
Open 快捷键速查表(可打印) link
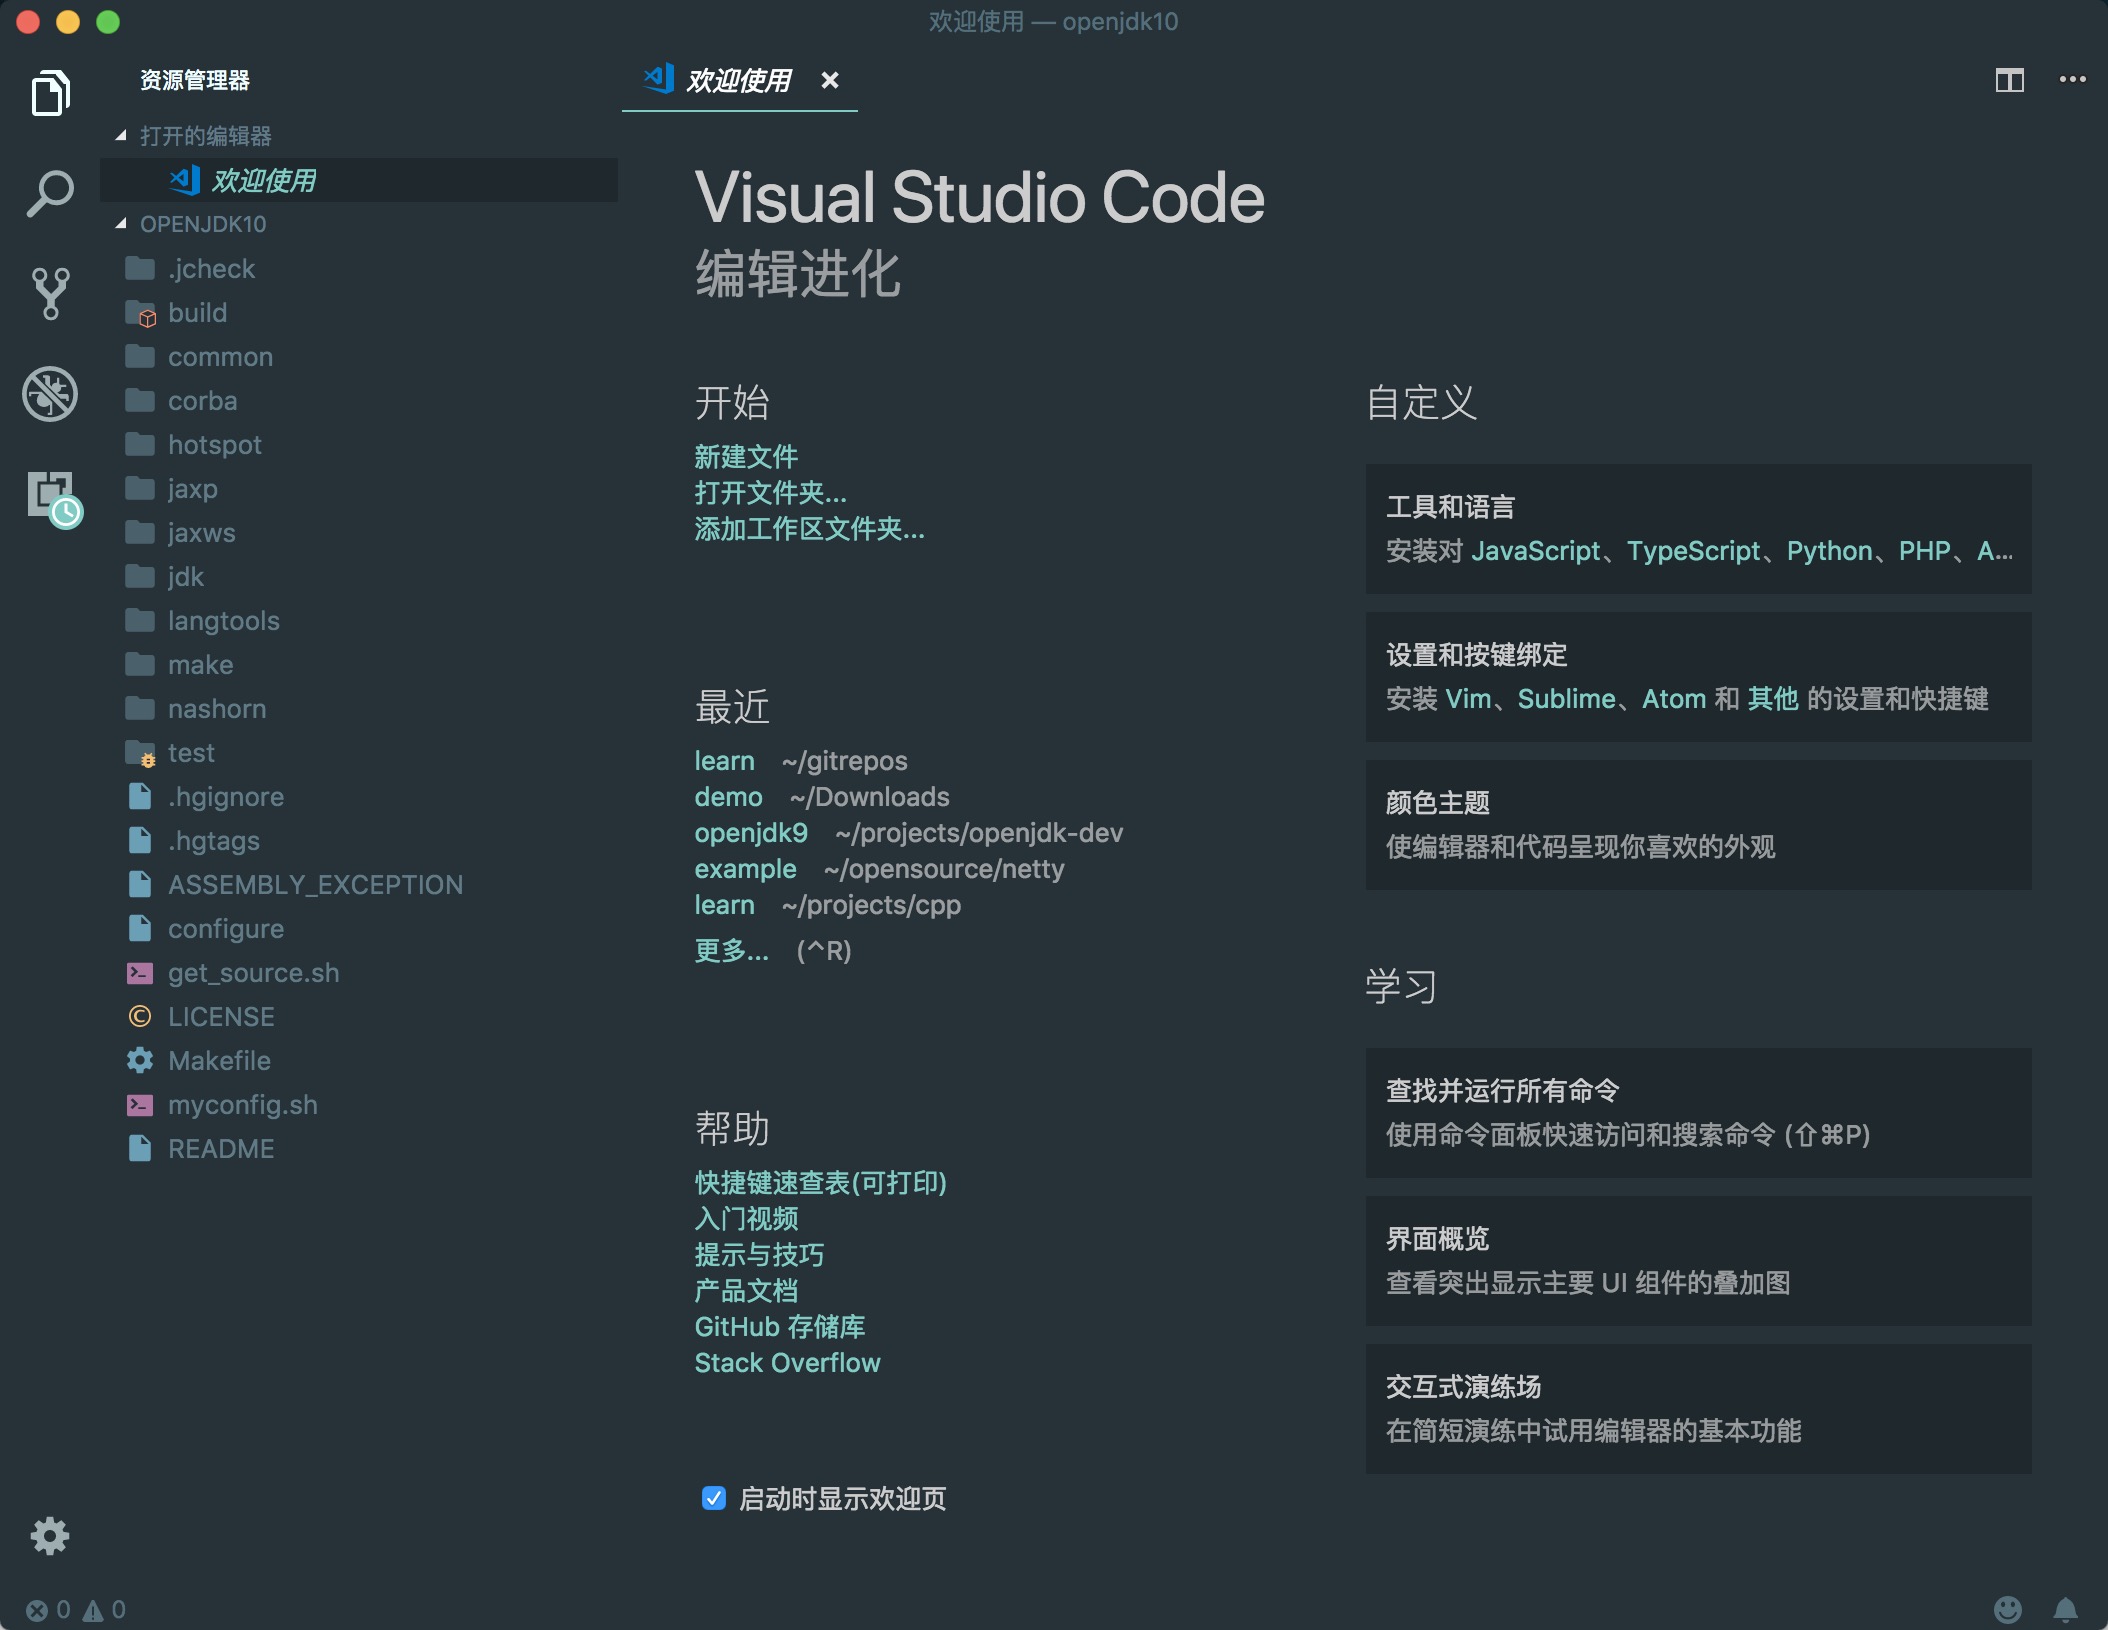pos(820,1183)
